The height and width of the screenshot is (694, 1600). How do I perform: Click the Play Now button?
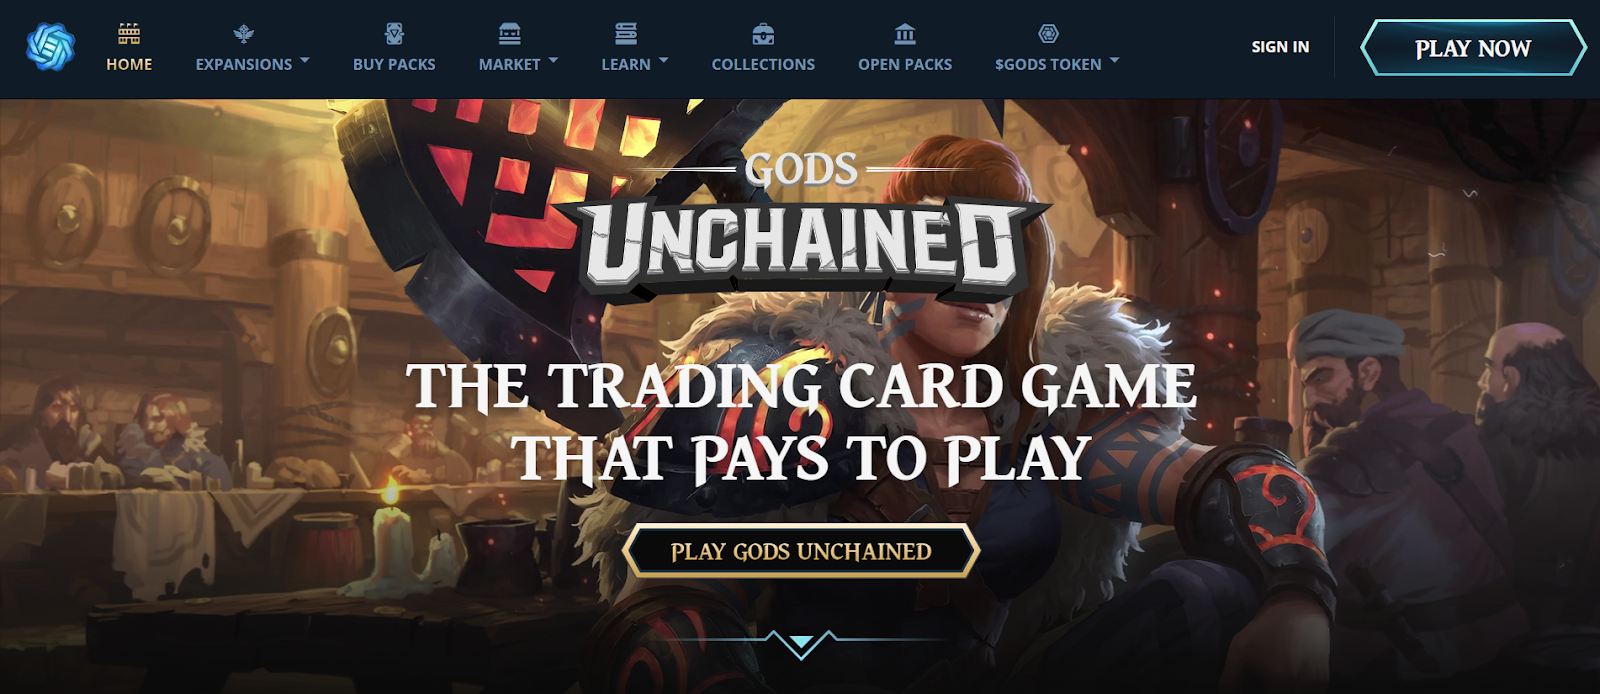pos(1473,48)
